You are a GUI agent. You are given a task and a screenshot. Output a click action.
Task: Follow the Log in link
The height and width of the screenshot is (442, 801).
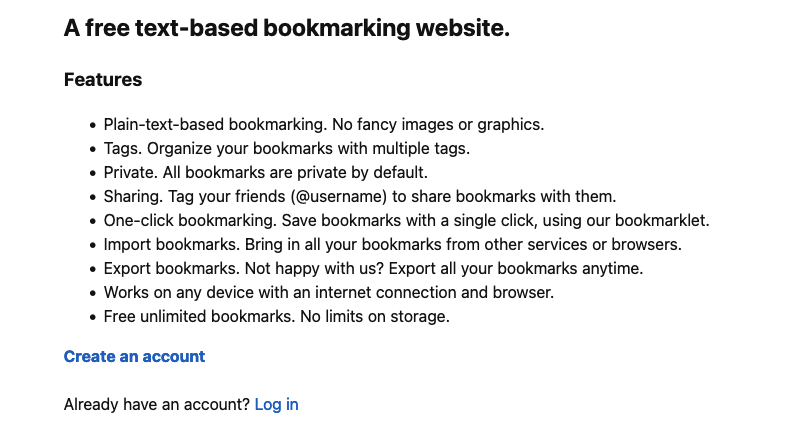click(x=276, y=405)
